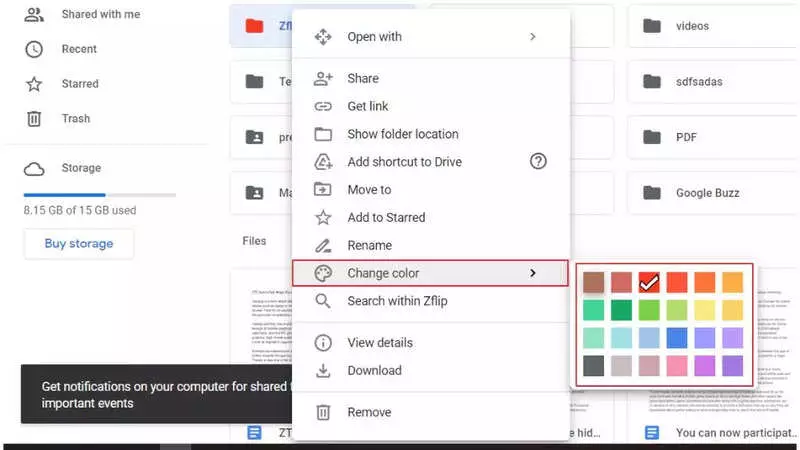Pick the checked red color swatch

649,282
